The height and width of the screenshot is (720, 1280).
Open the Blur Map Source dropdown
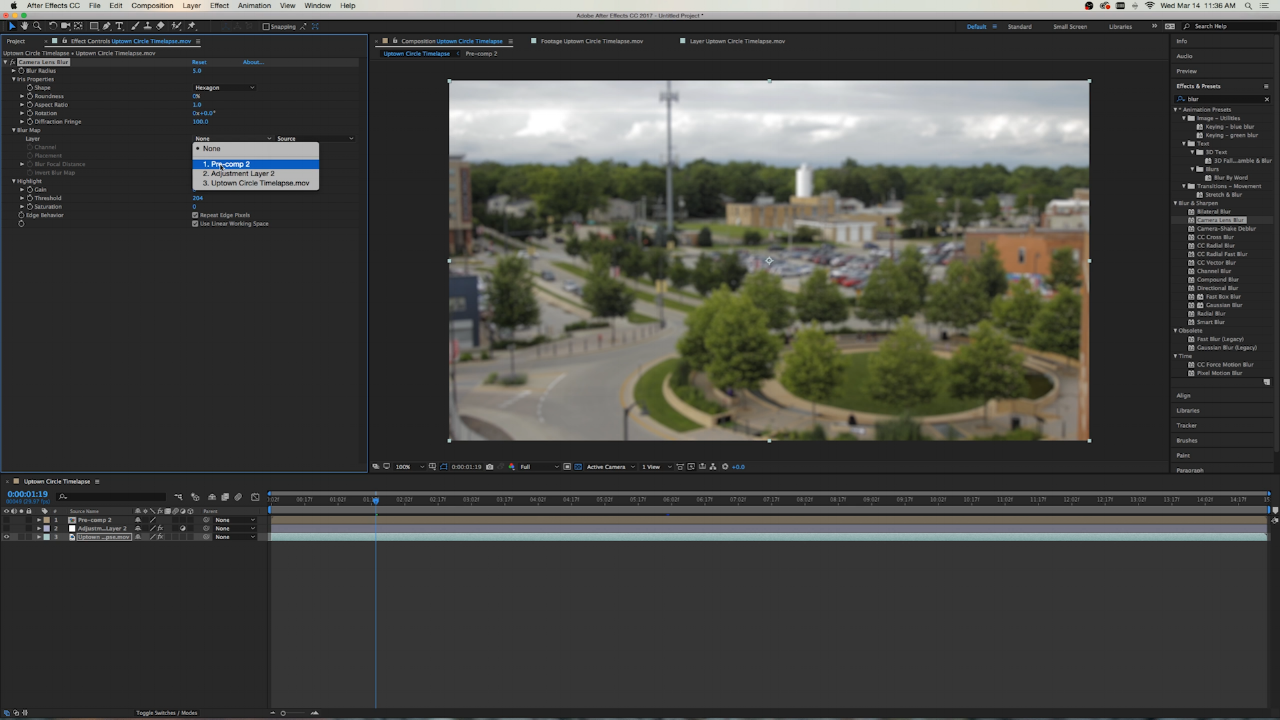tap(315, 139)
